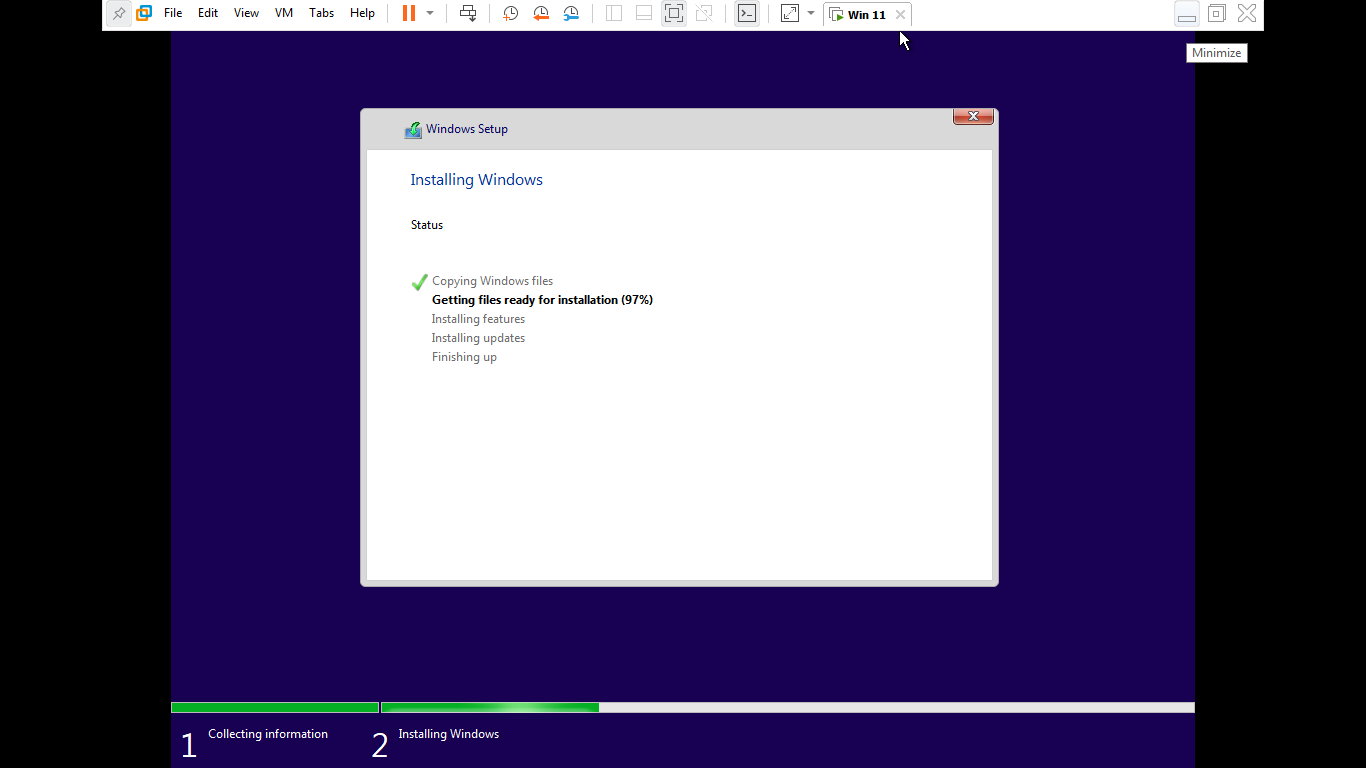
Task: Pause the virtual machine with the orange button
Action: coord(408,14)
